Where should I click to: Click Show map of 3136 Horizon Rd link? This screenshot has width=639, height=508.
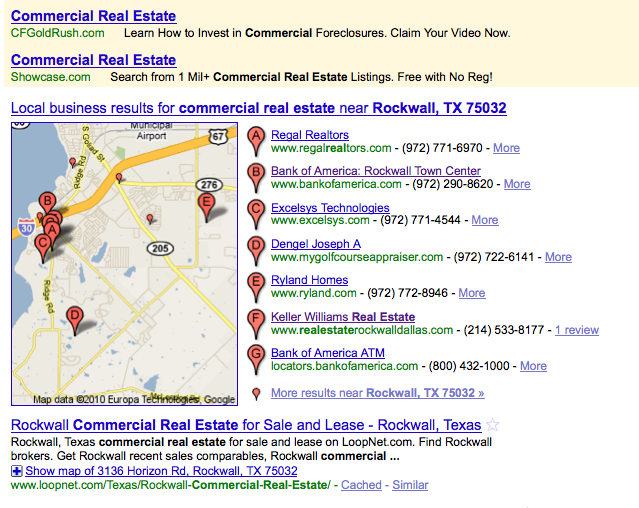[161, 471]
